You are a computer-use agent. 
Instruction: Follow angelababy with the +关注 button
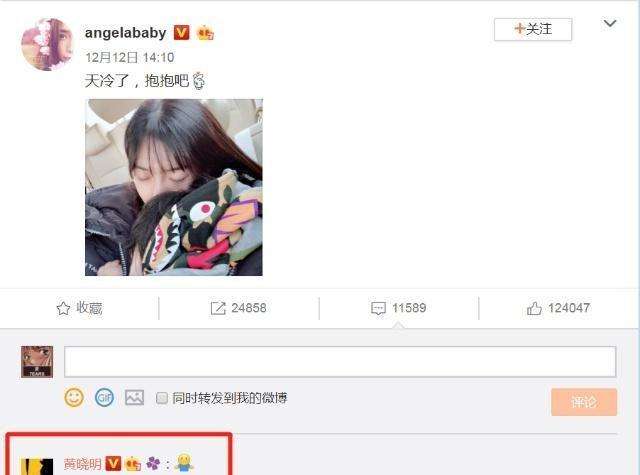(x=533, y=29)
